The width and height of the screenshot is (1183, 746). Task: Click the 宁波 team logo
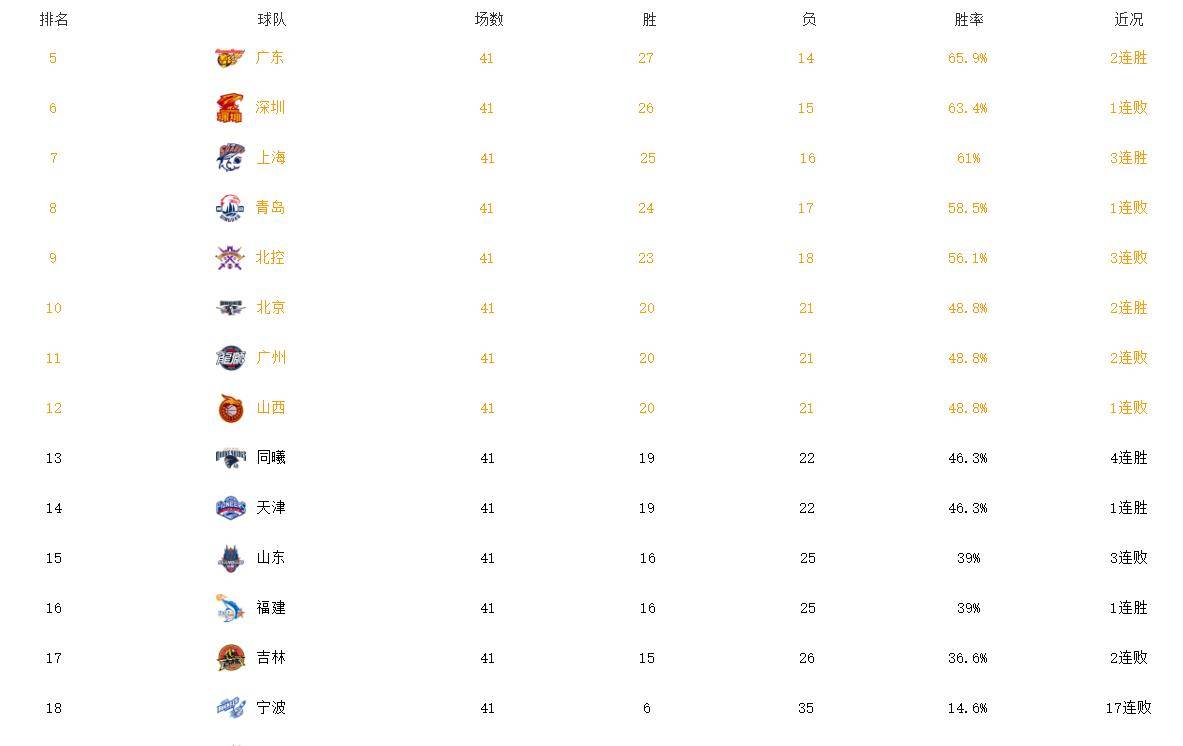[x=230, y=708]
